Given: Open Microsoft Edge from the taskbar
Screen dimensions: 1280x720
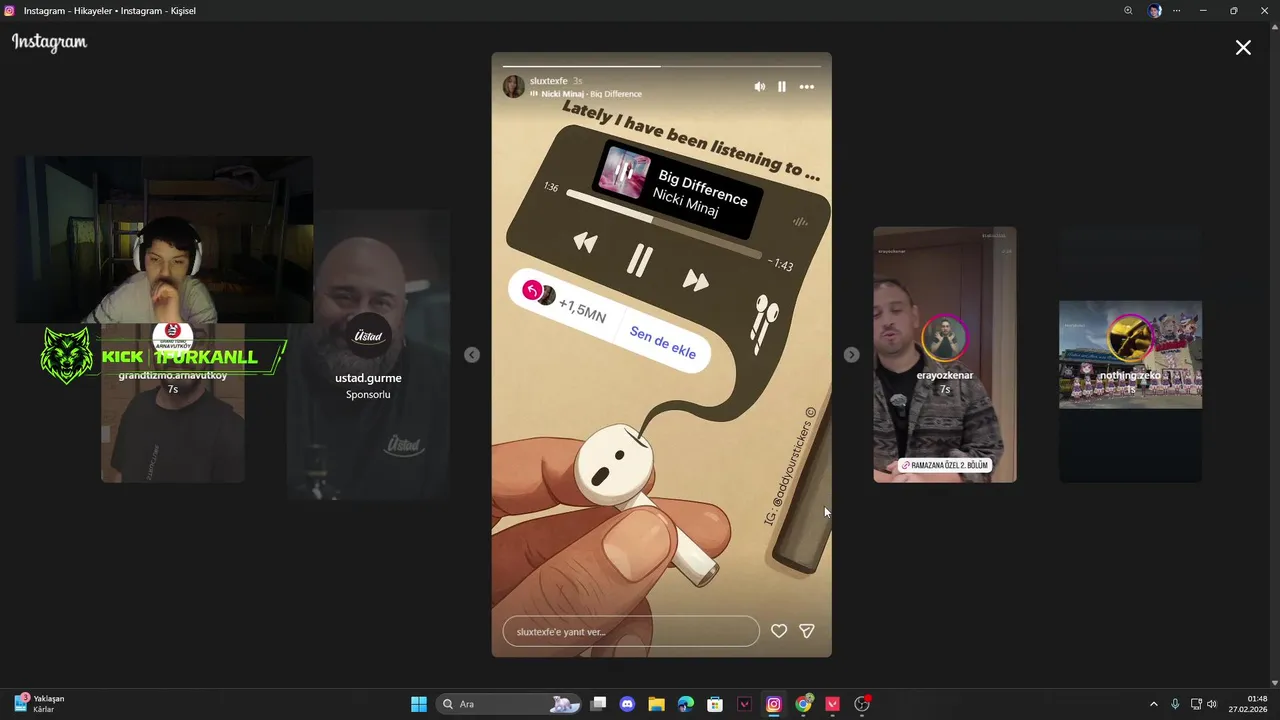Looking at the screenshot, I should pos(685,704).
